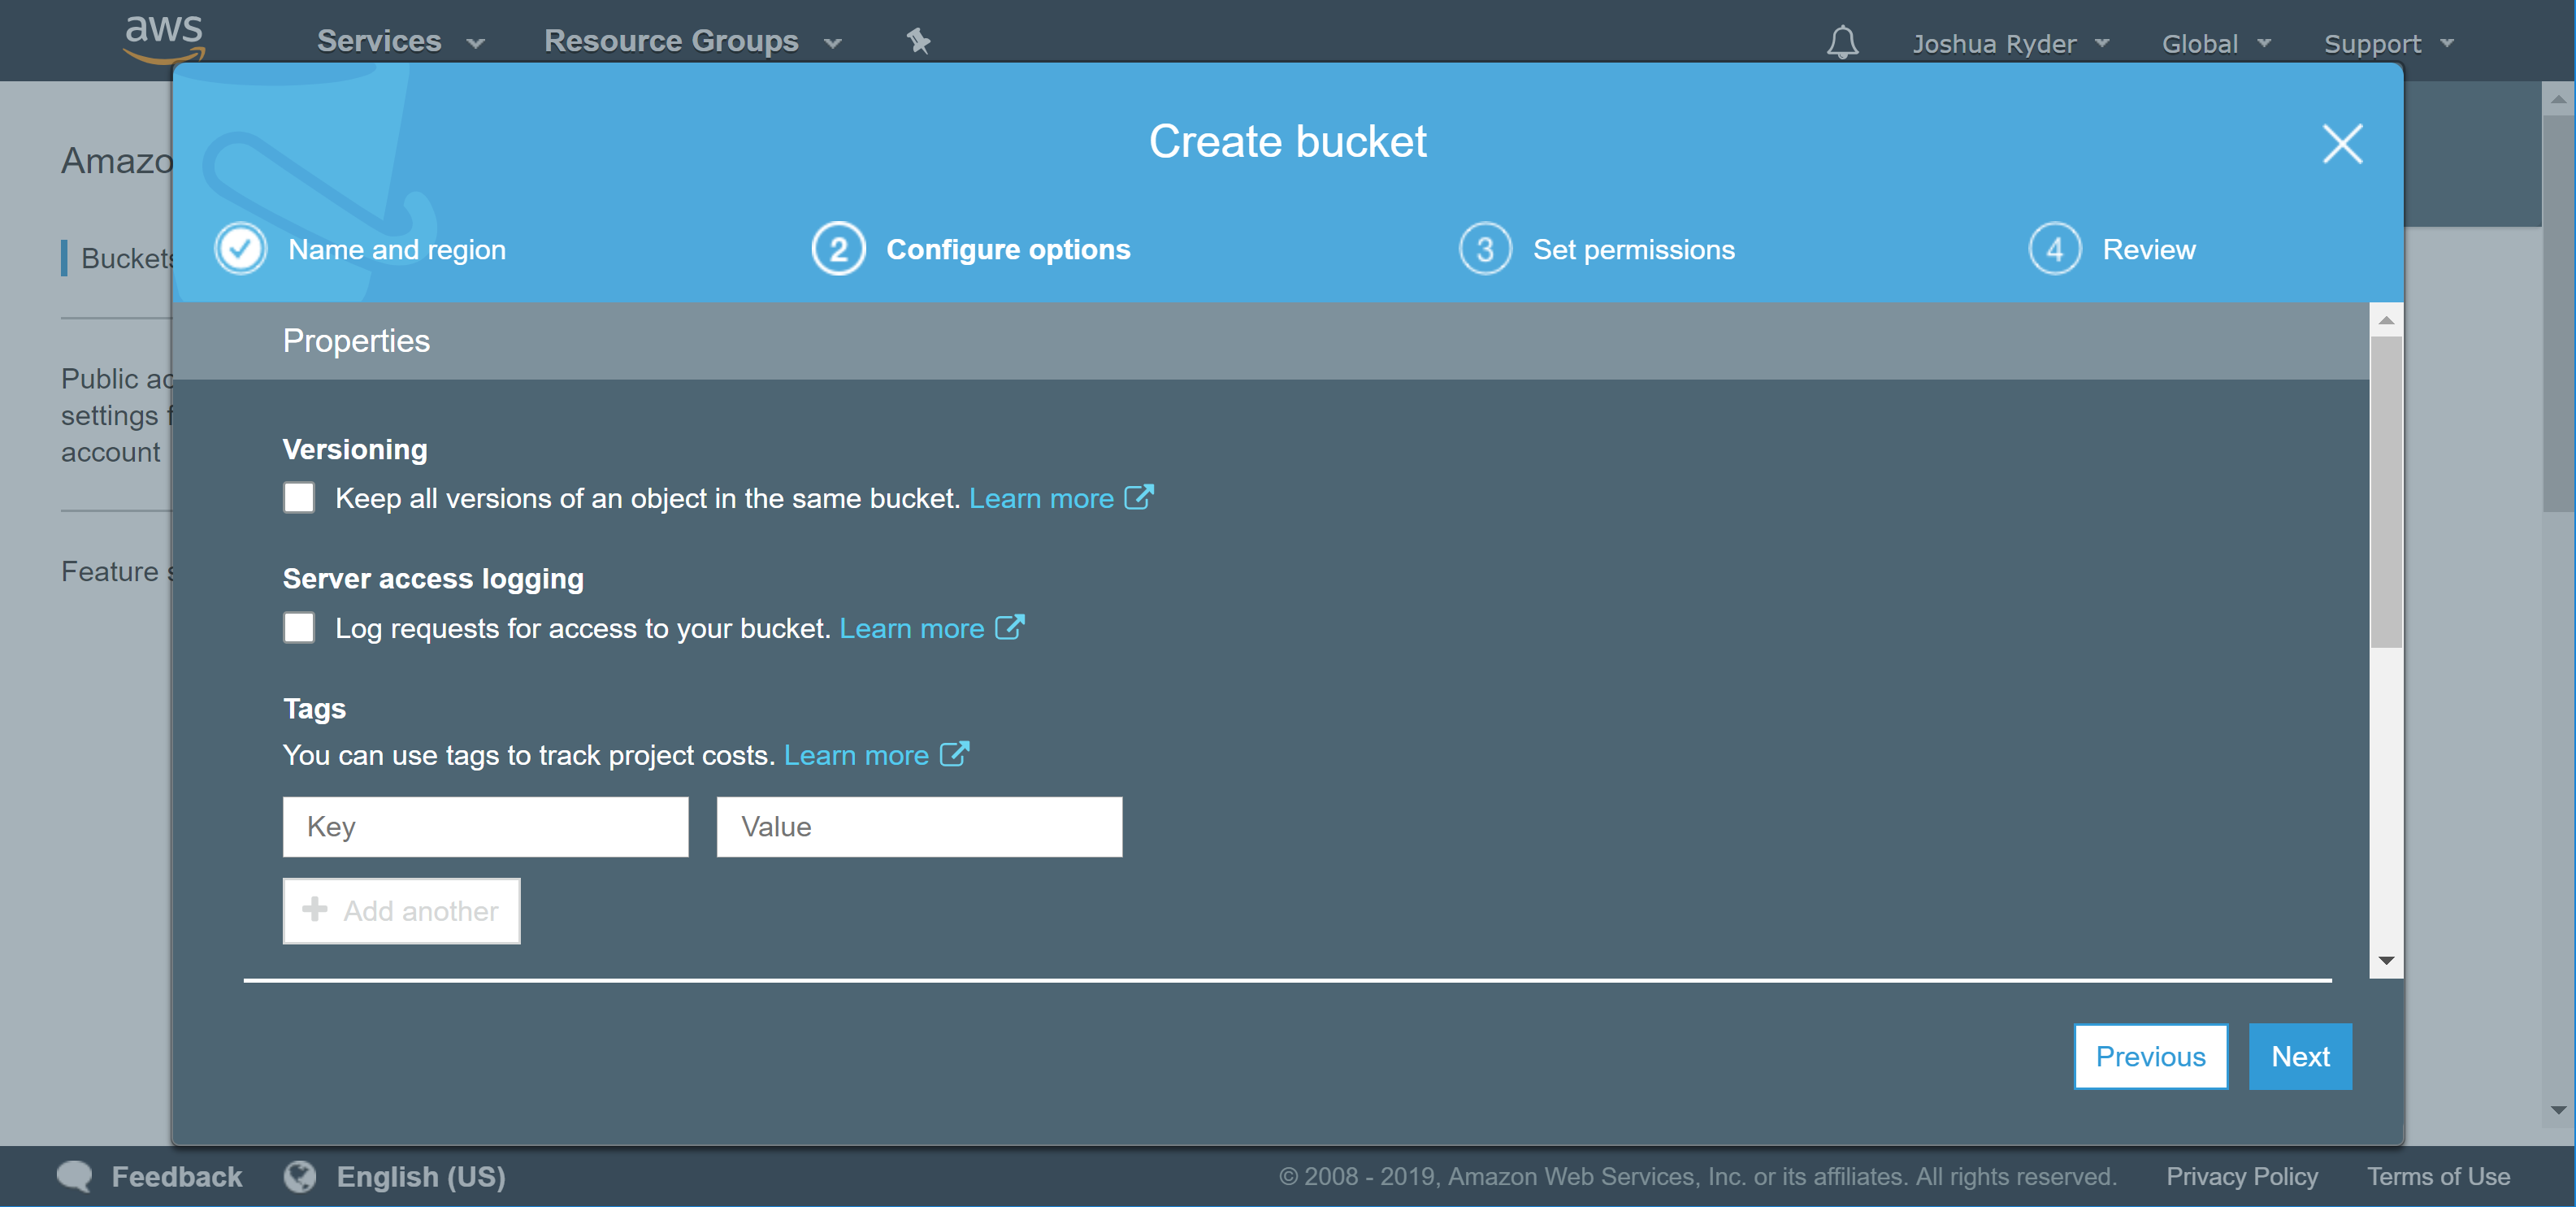2576x1207 pixels.
Task: Click the Previous button
Action: 2150,1056
